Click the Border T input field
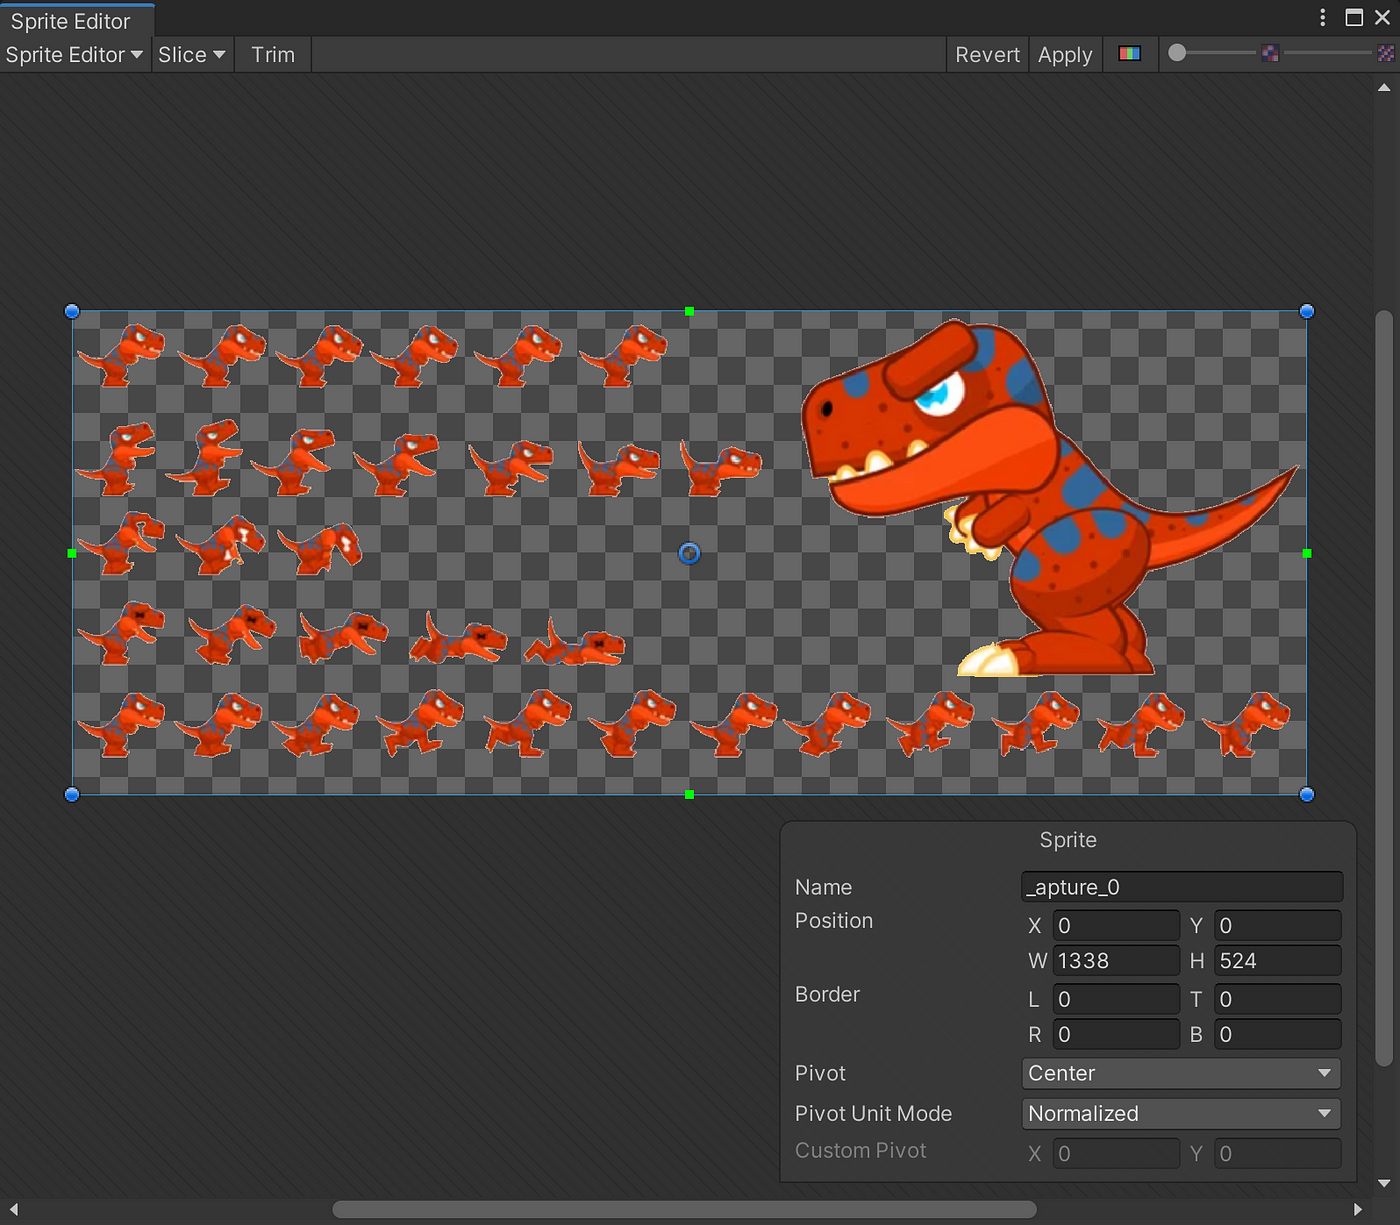 click(x=1277, y=999)
